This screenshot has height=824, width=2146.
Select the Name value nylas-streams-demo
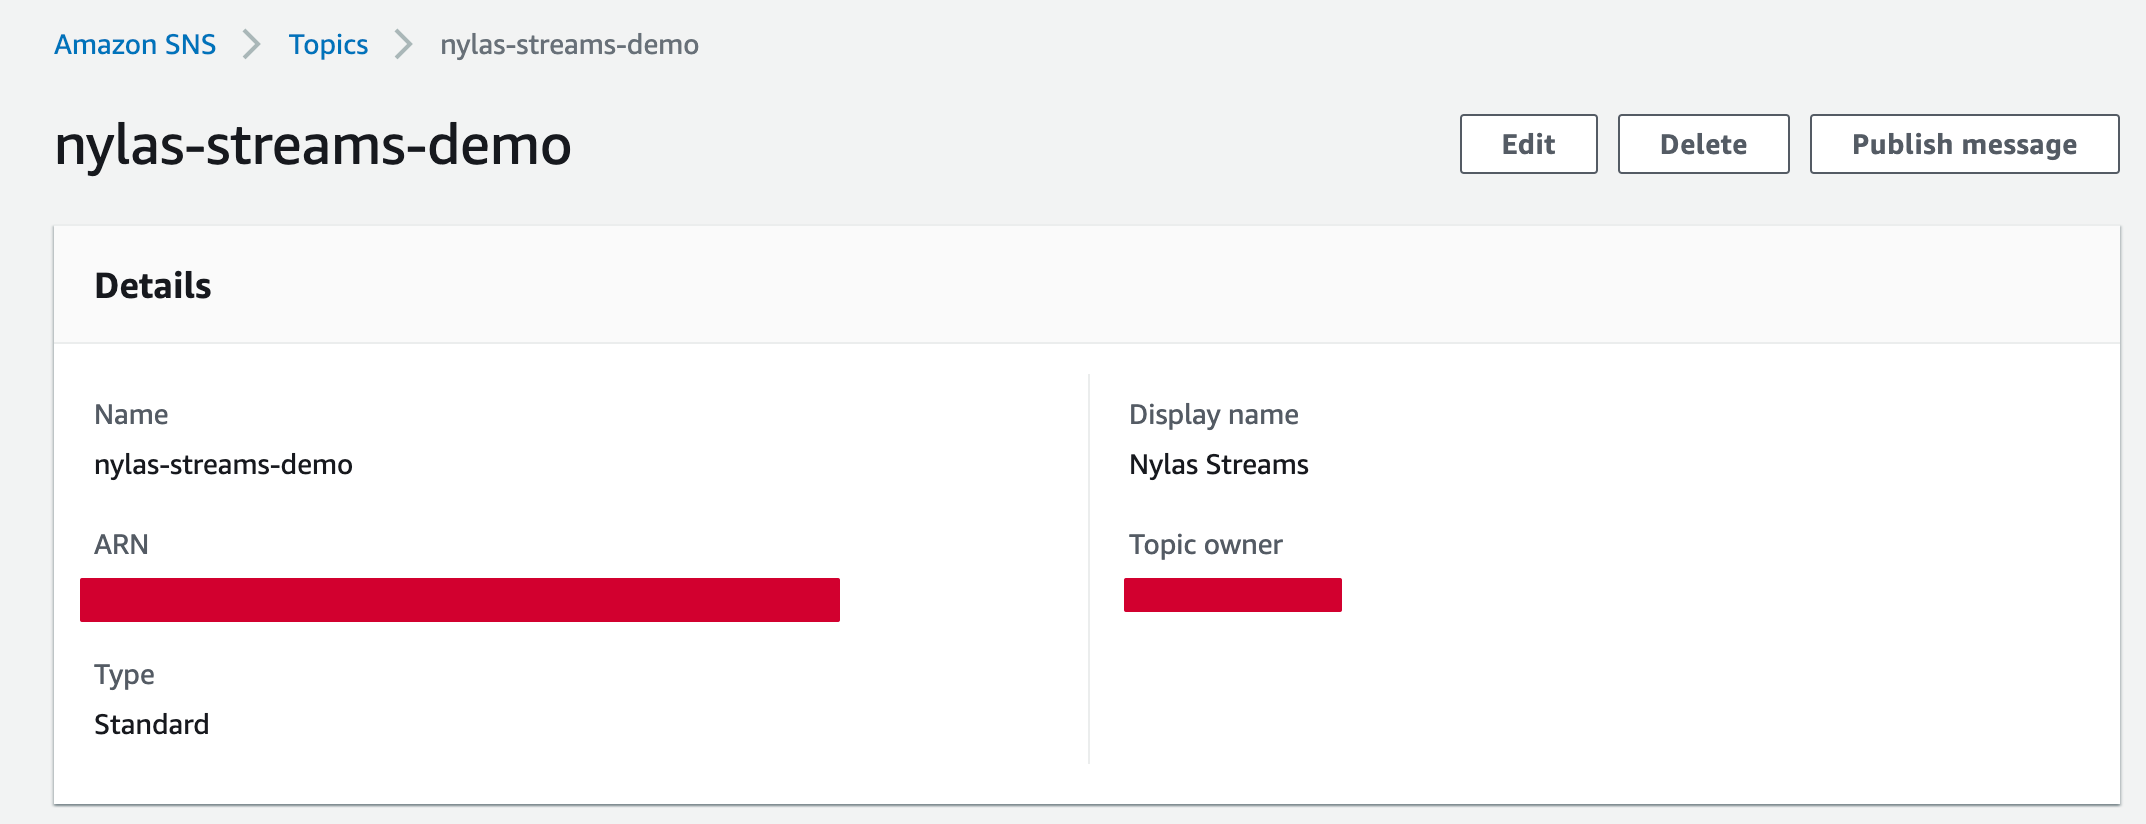(x=224, y=464)
